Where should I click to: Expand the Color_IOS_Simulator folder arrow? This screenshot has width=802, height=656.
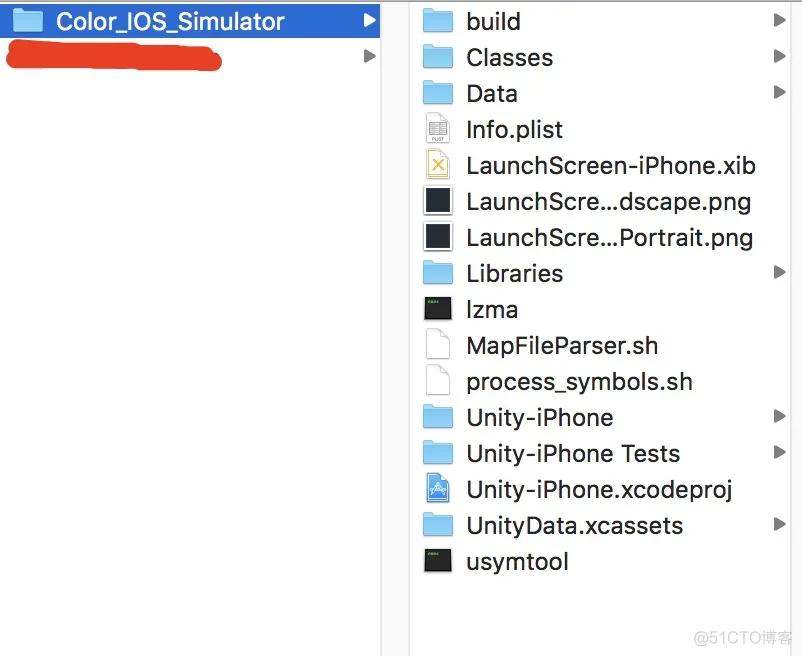pyautogui.click(x=369, y=20)
